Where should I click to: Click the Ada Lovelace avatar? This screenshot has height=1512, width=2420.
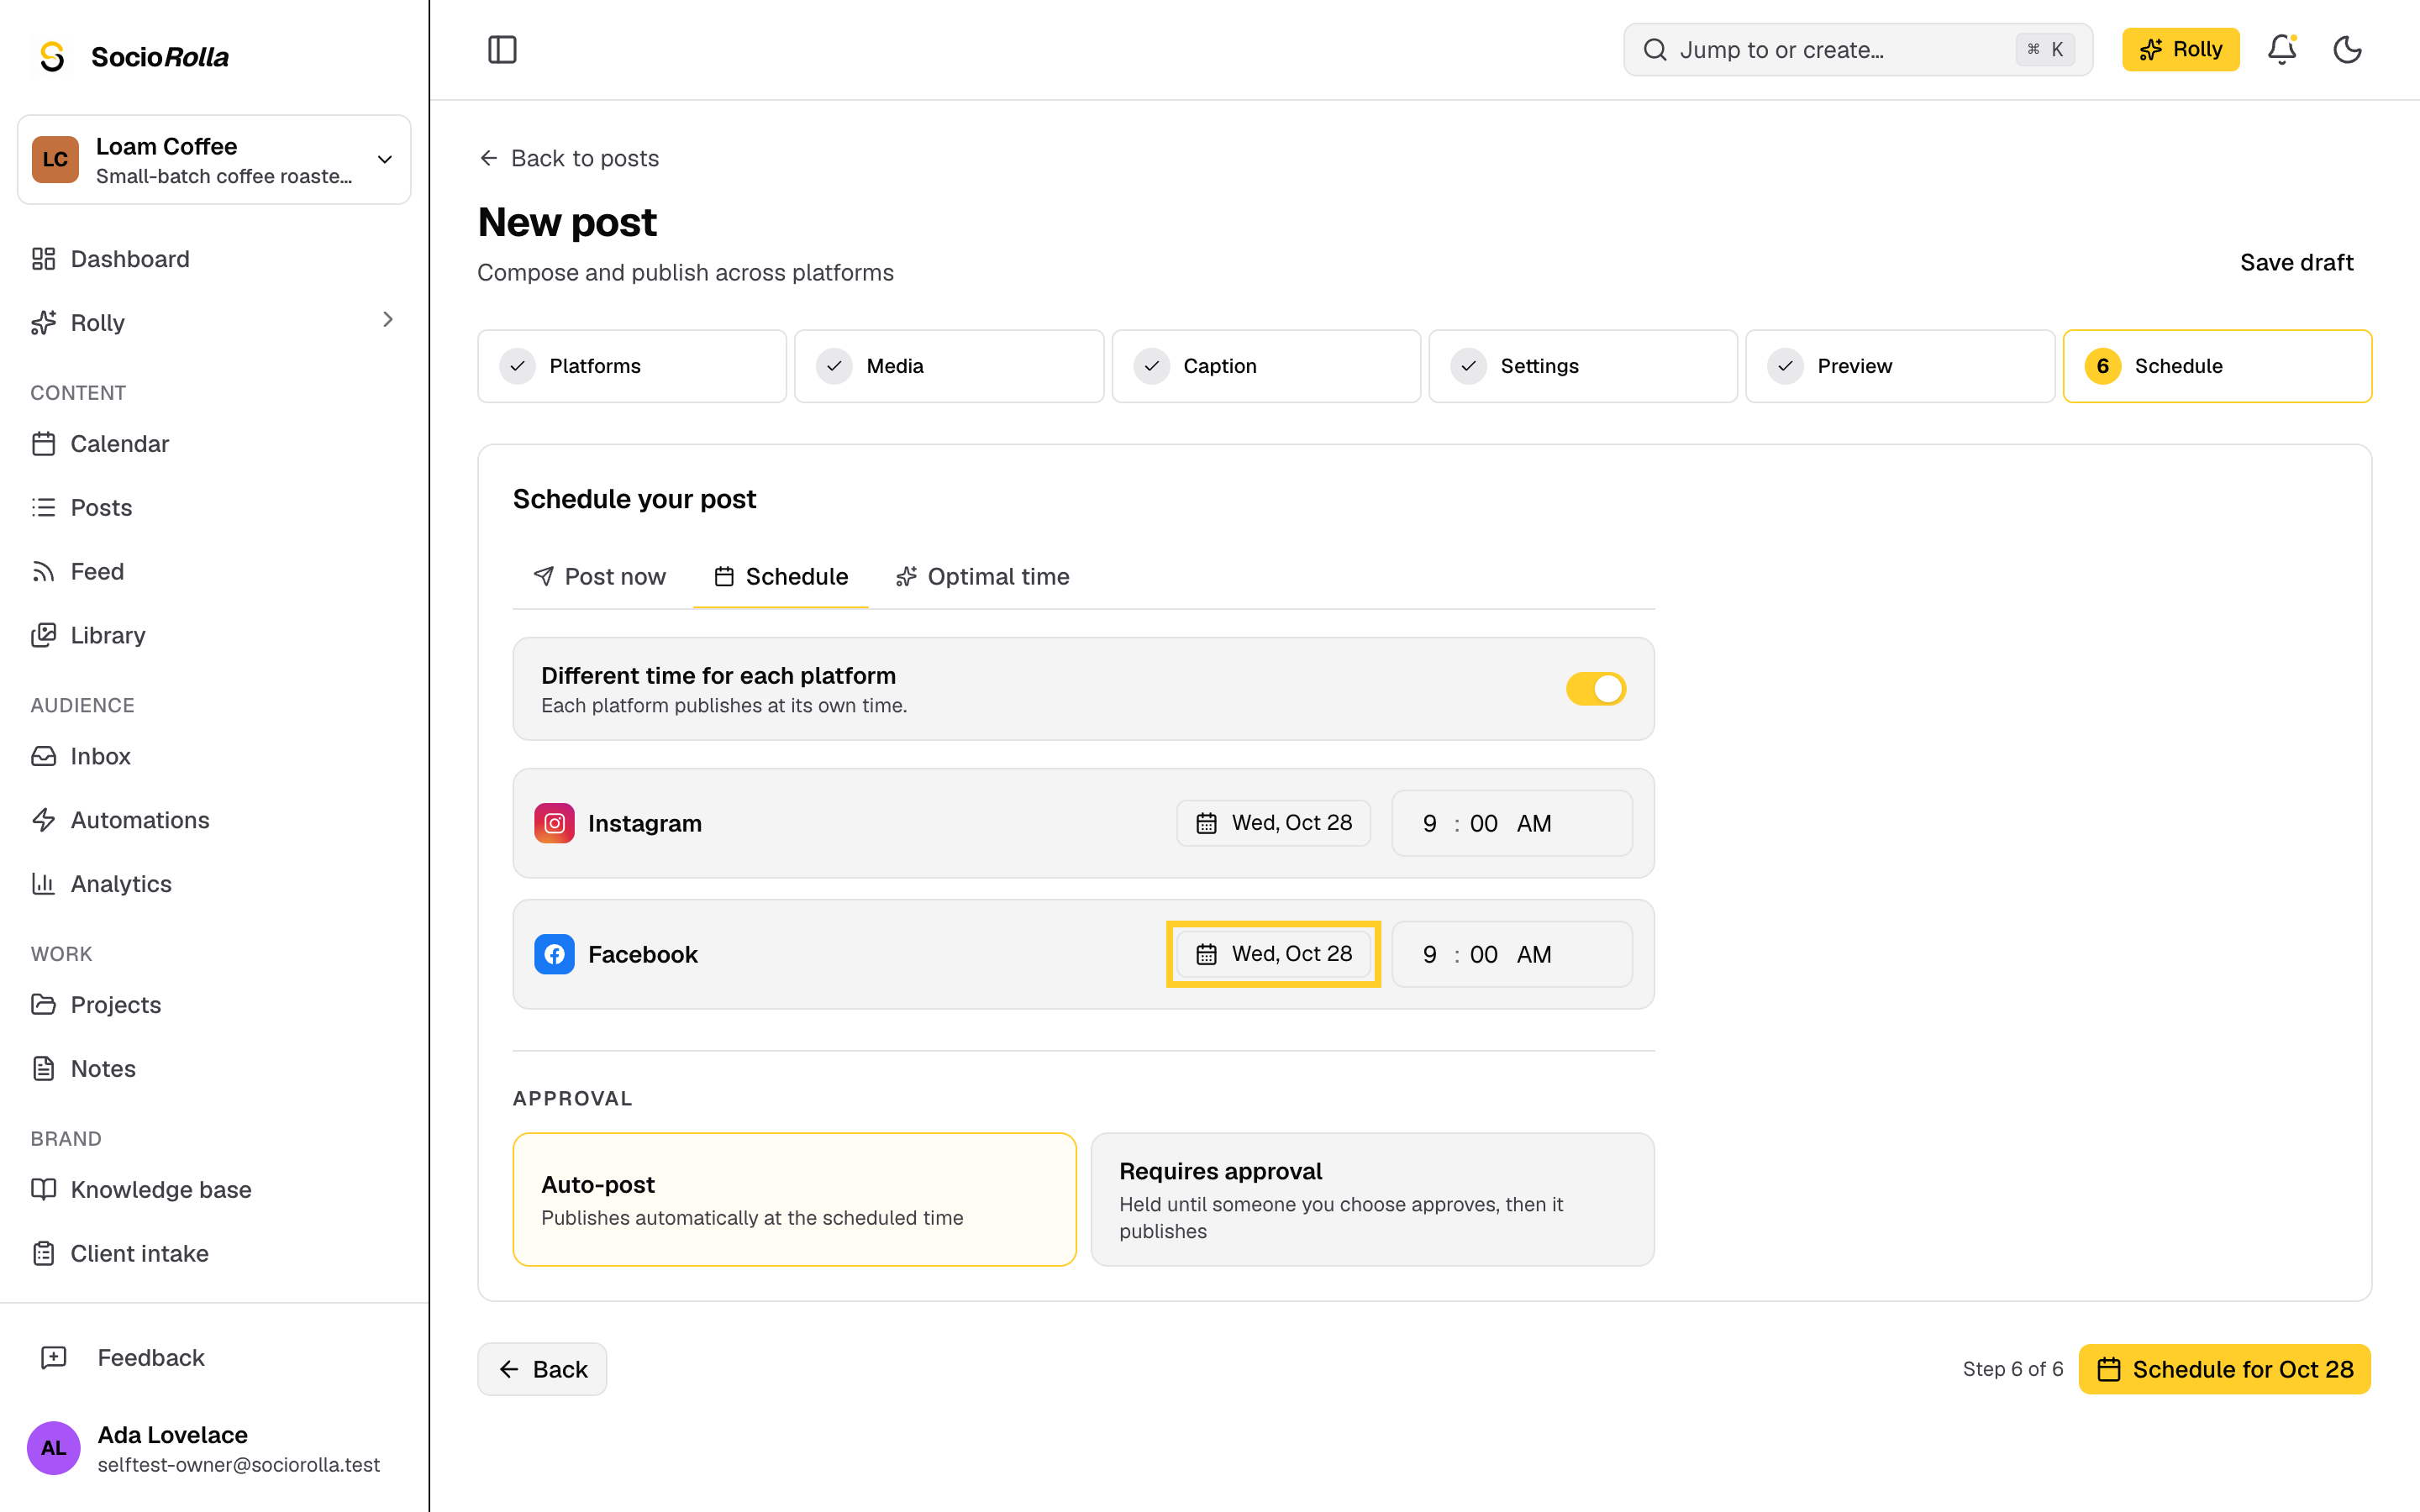[54, 1447]
